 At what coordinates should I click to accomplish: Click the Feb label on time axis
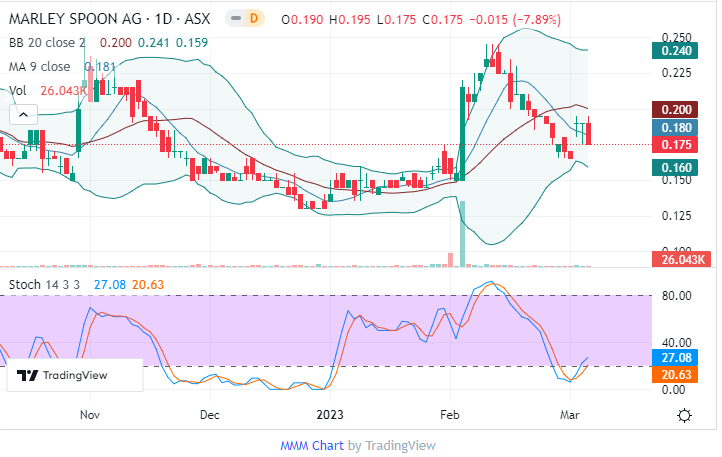[x=449, y=412]
